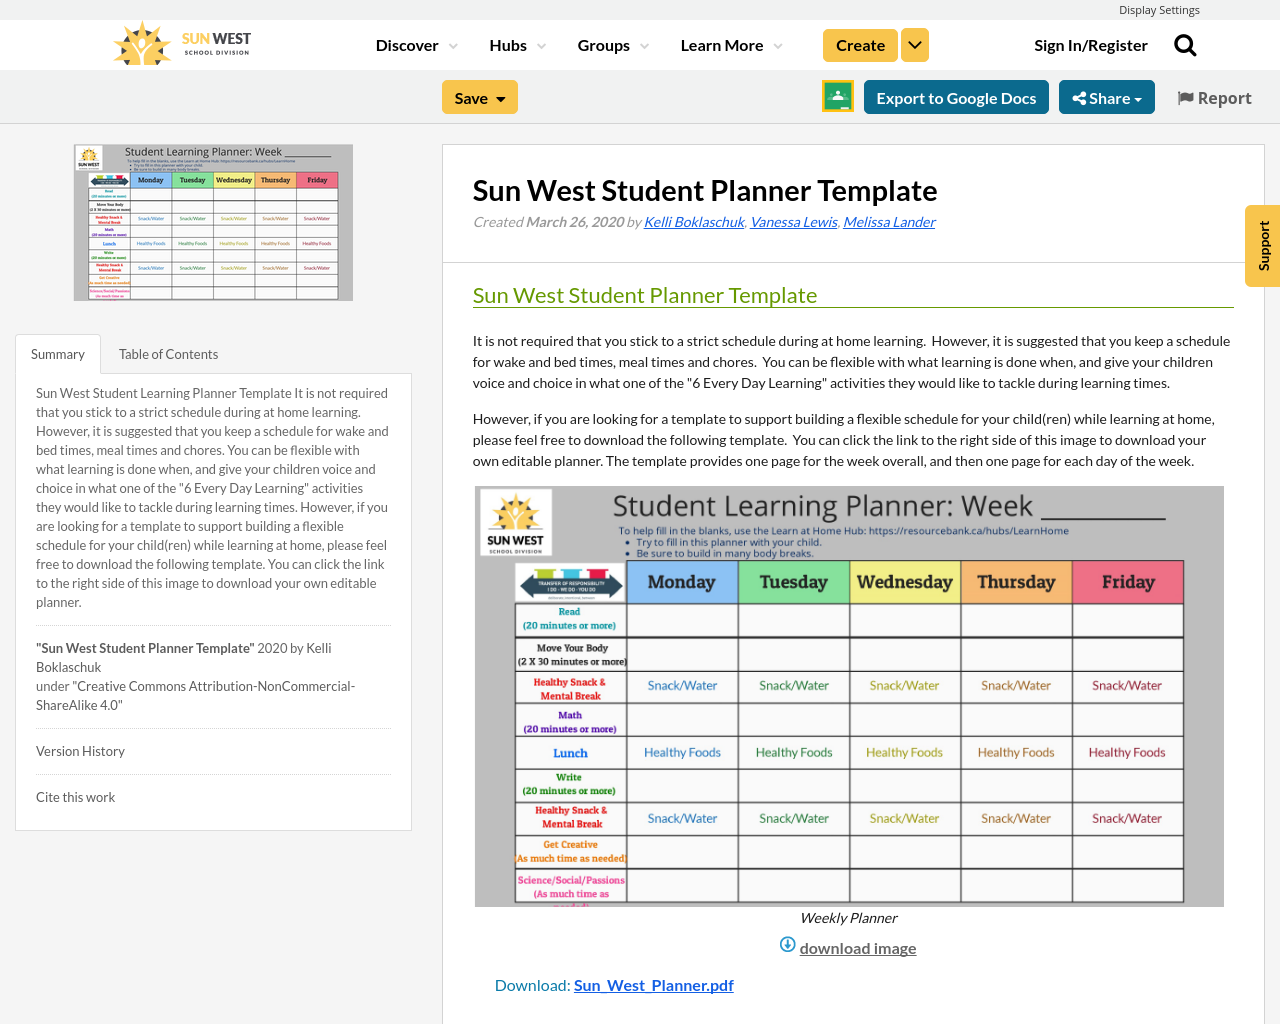Click the weekly planner thumbnail image
Viewport: 1280px width, 1024px height.
tap(213, 222)
